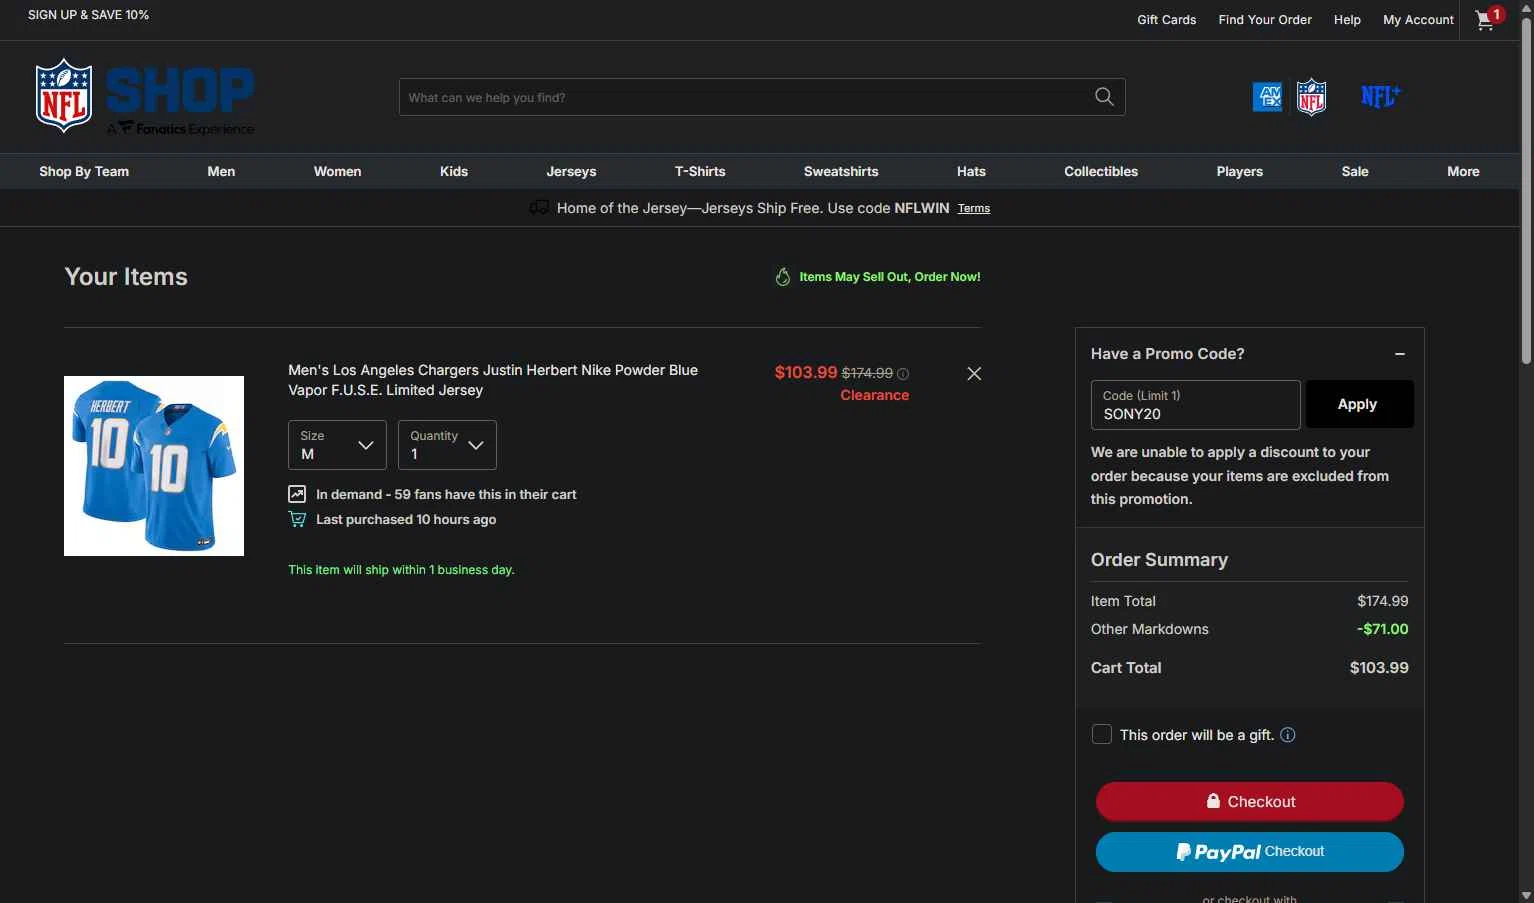Image resolution: width=1534 pixels, height=903 pixels.
Task: Click Sign Up & Save 10% link
Action: pos(88,15)
